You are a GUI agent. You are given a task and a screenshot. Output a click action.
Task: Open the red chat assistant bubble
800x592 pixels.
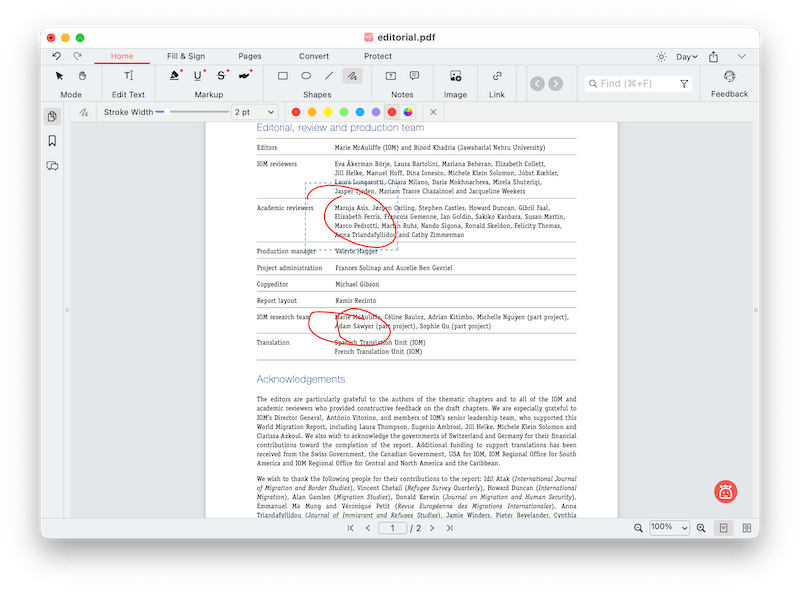(x=726, y=492)
